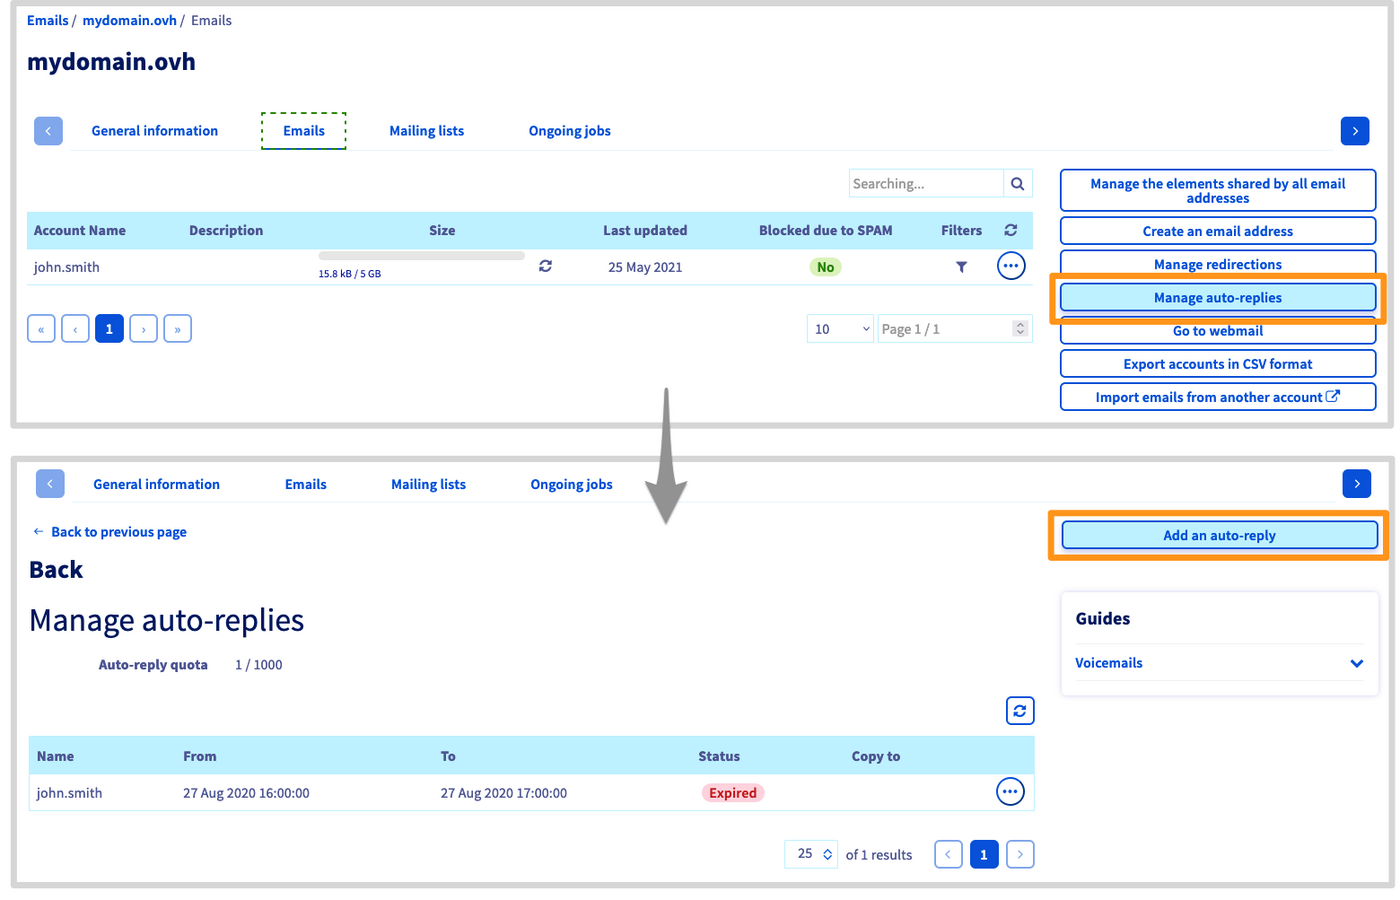Click refresh button above auto-replies table
The image size is (1400, 900).
click(1019, 711)
